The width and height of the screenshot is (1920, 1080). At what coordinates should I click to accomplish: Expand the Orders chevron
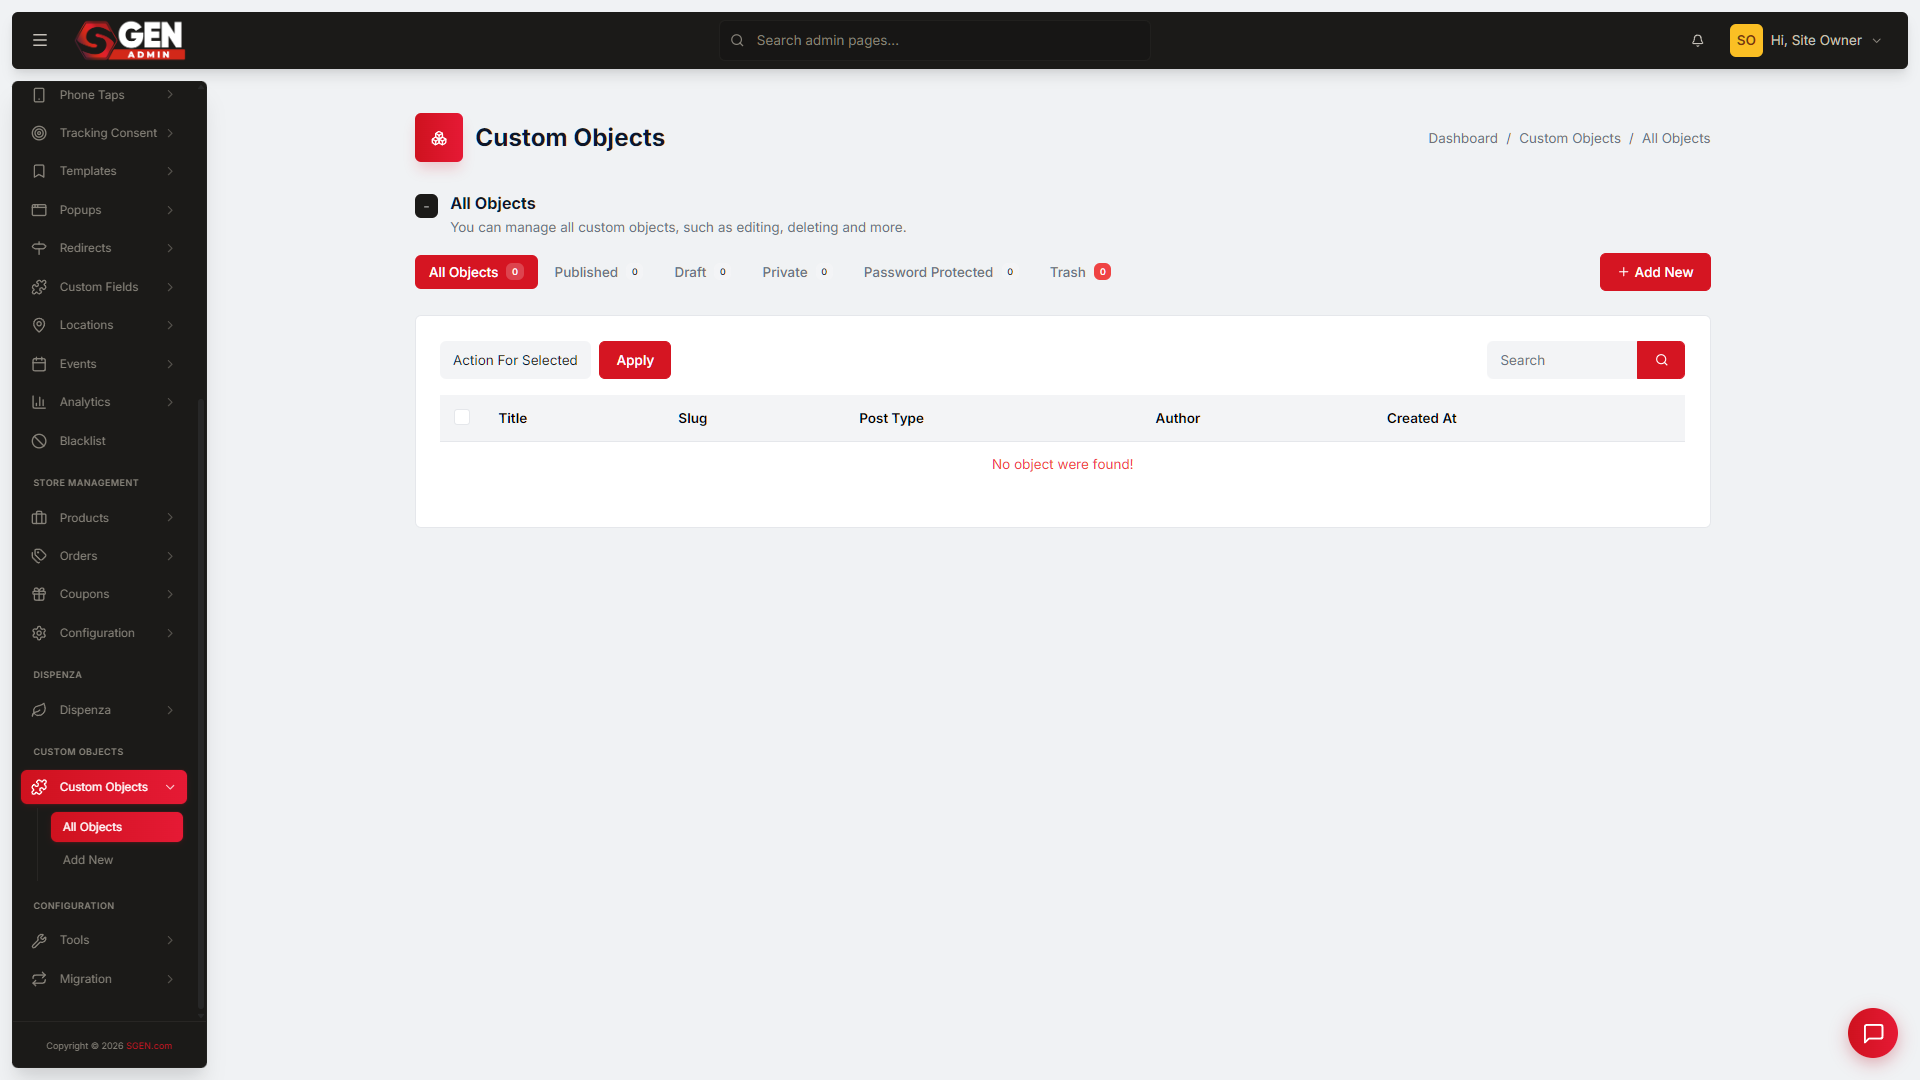(170, 556)
